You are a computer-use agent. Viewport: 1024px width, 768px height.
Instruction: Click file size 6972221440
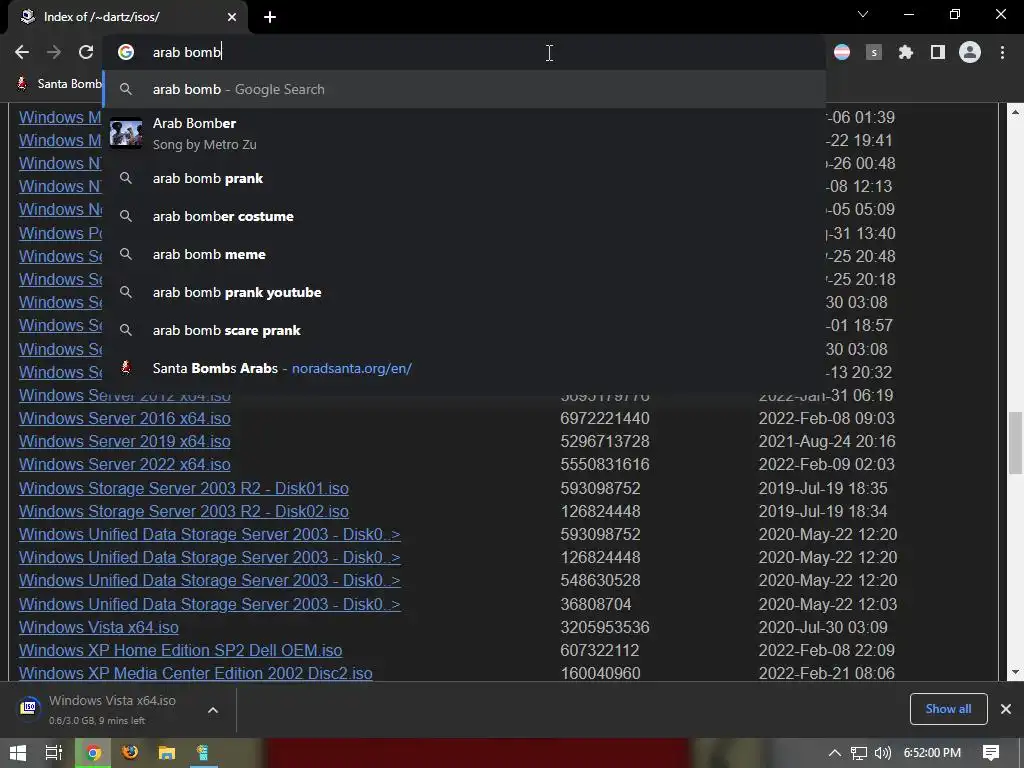[x=605, y=418]
